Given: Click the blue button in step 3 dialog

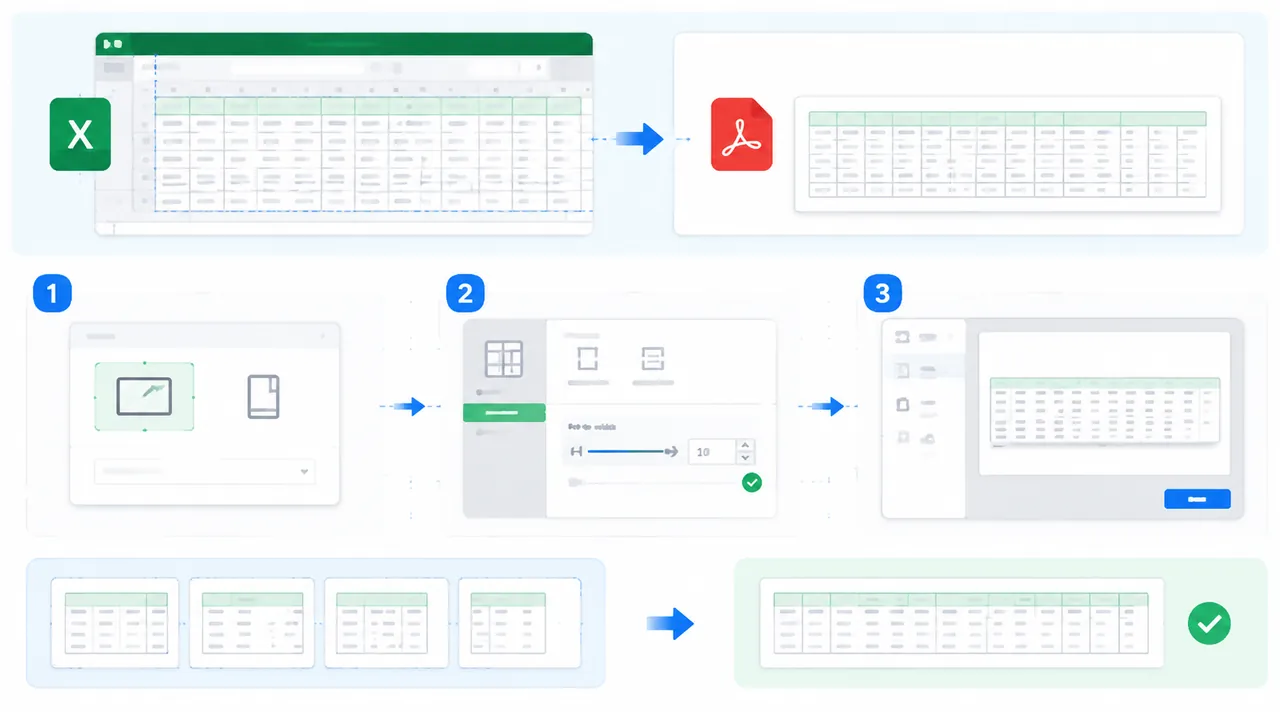Looking at the screenshot, I should 1197,499.
